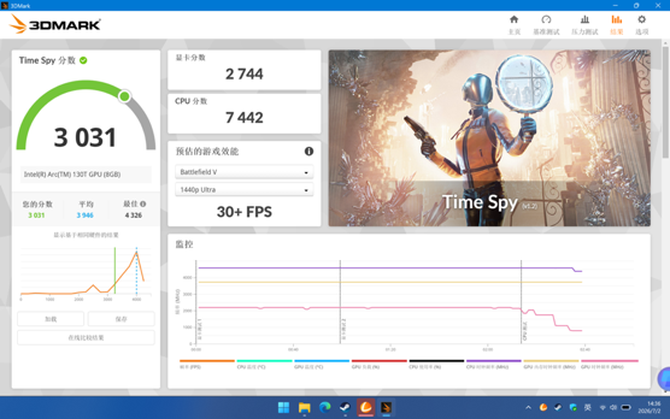Go to the 主页 home icon
Screen dimensions: 670x419
(514, 20)
